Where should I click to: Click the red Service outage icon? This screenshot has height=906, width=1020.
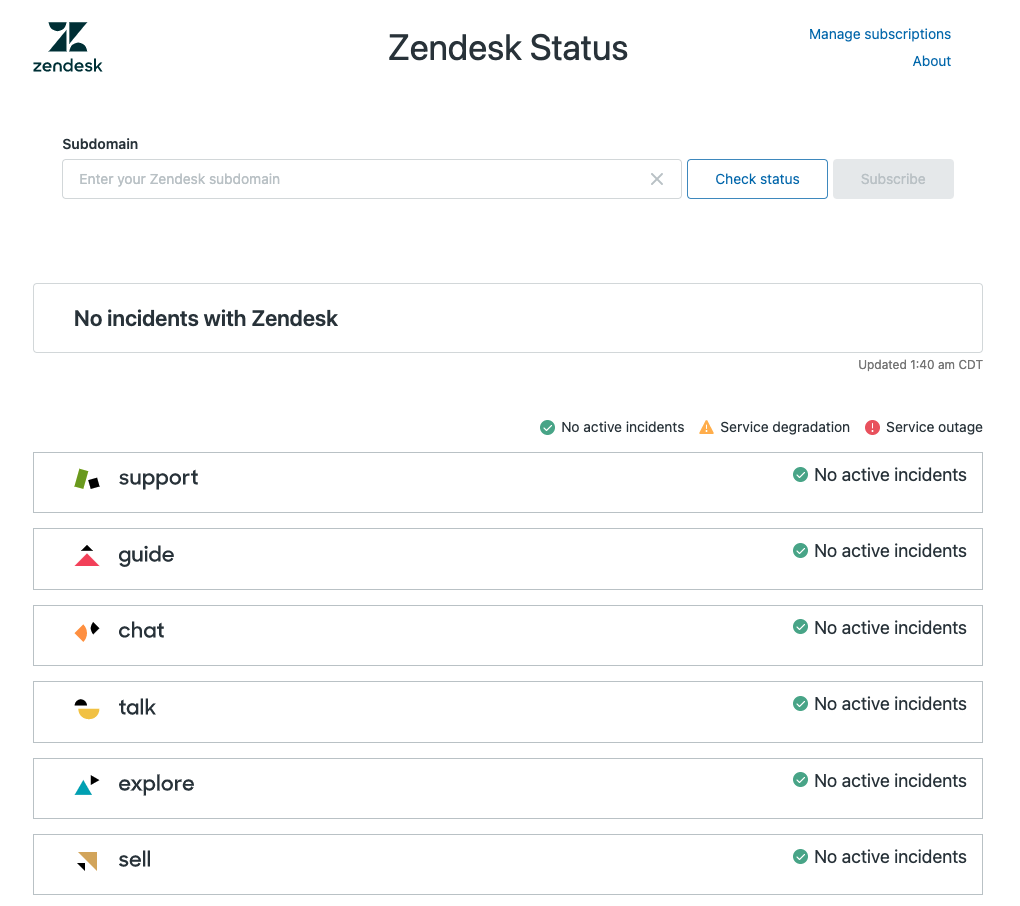(872, 427)
